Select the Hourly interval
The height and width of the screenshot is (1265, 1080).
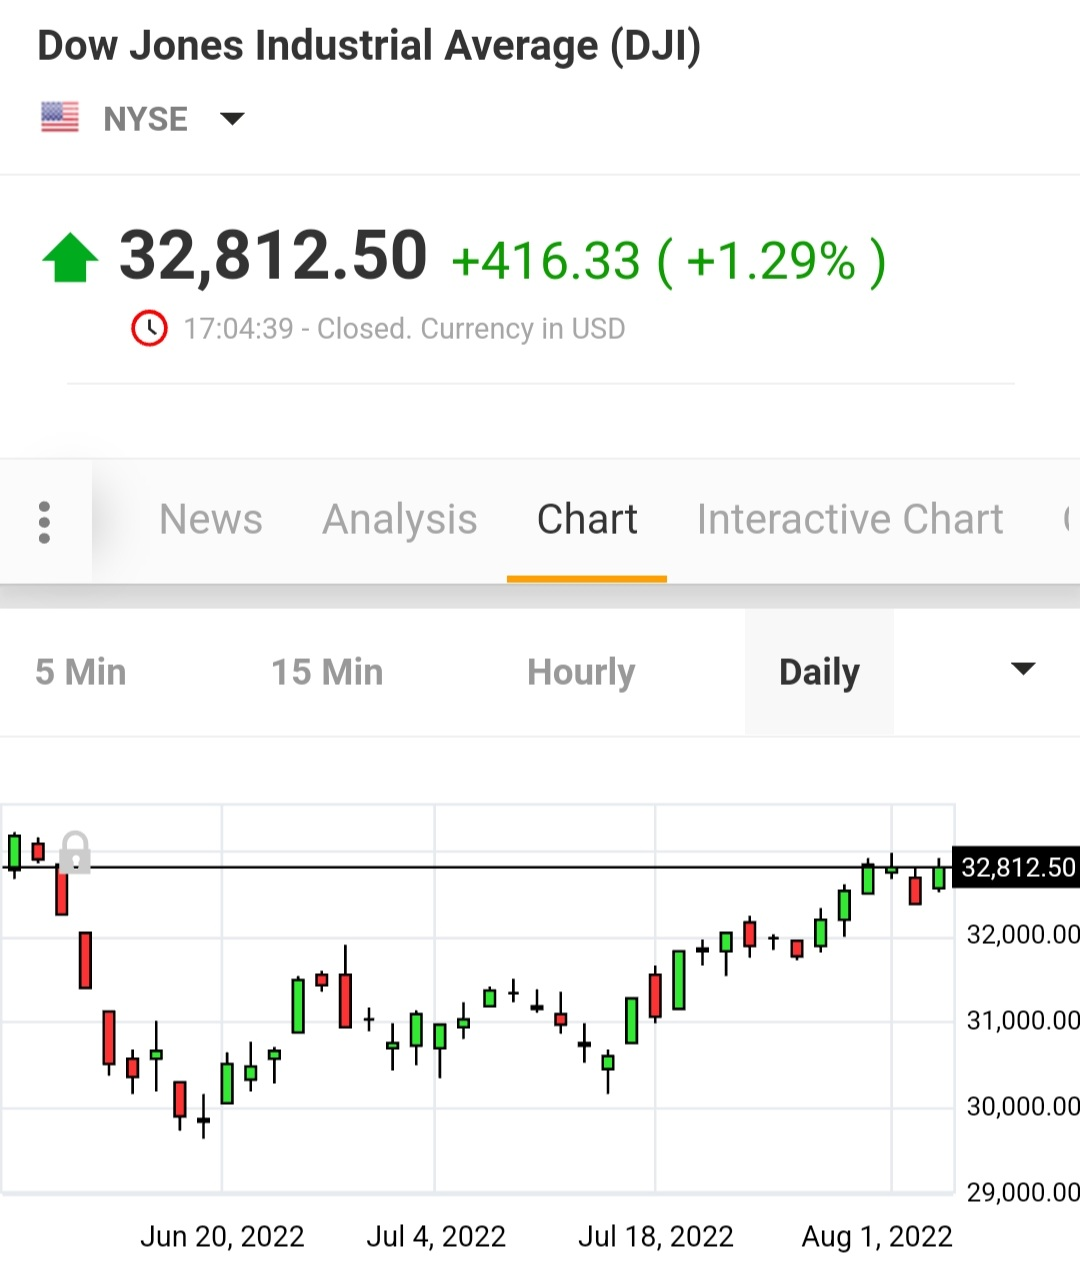click(581, 672)
